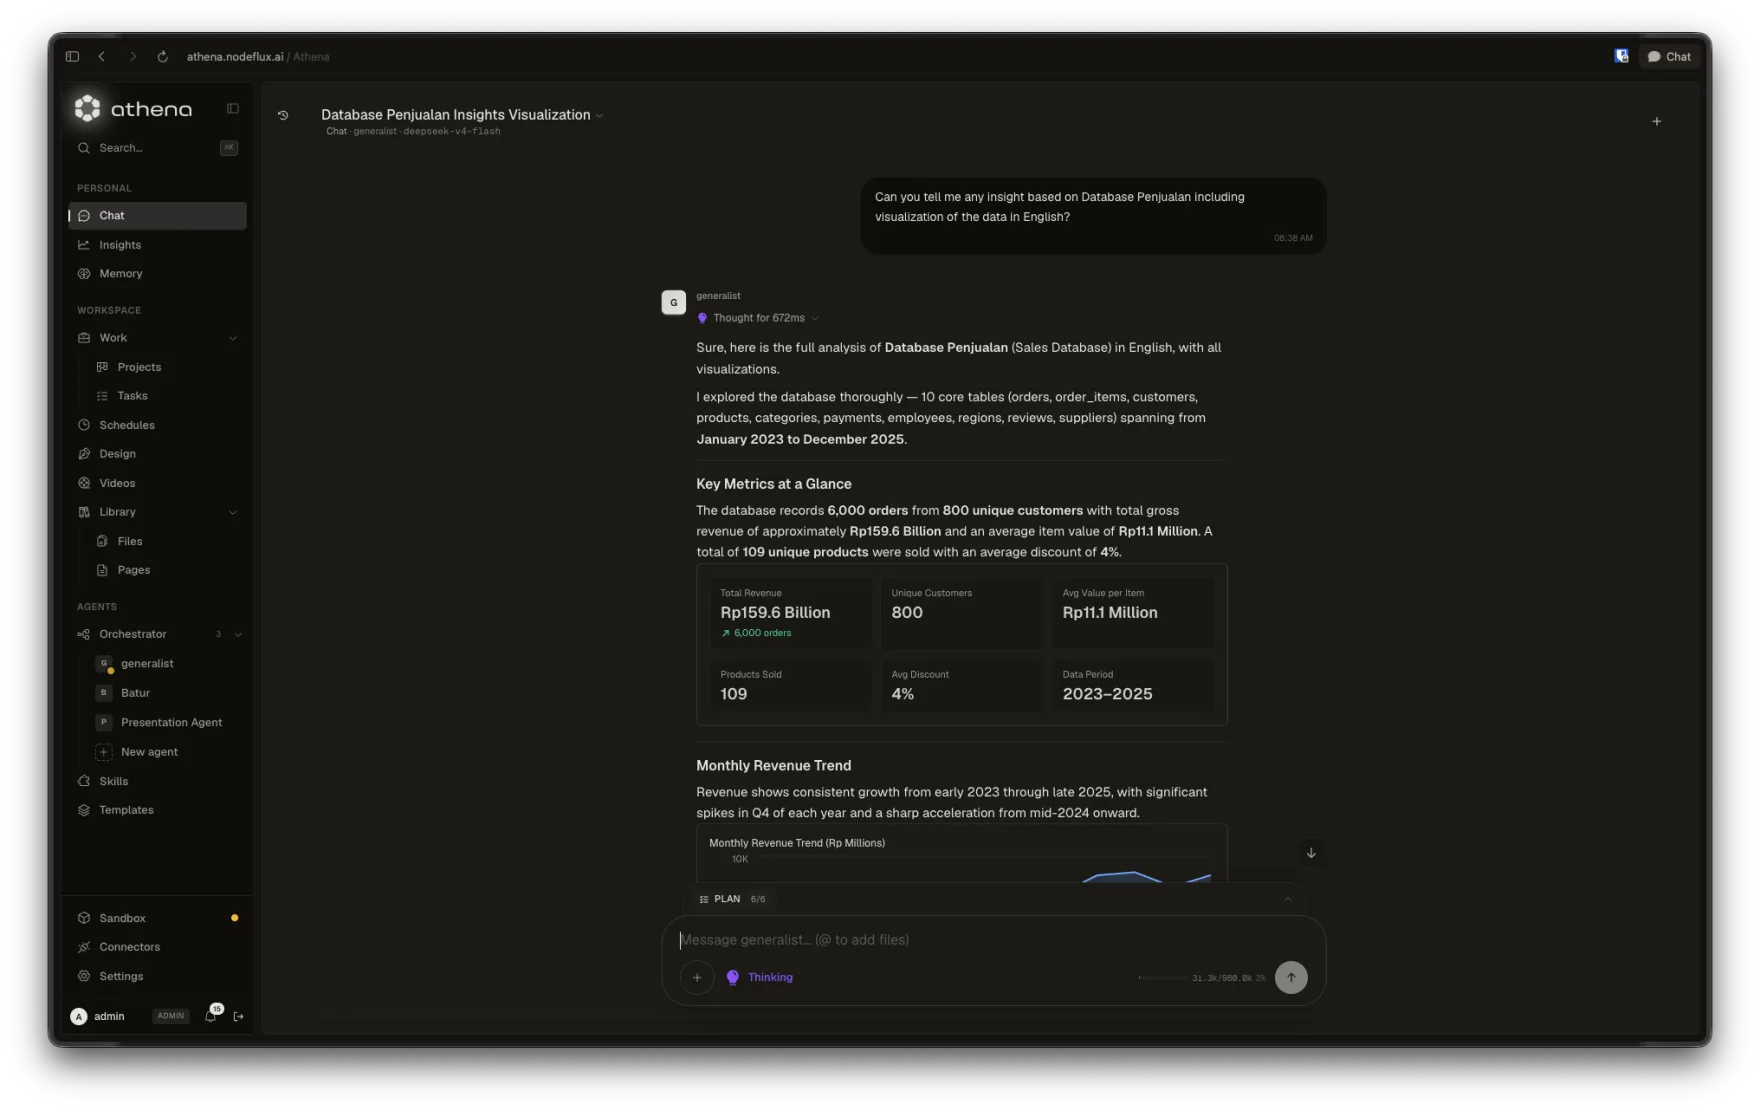Image resolution: width=1760 pixels, height=1111 pixels.
Task: Open the Chat button at top right
Action: pos(1669,57)
